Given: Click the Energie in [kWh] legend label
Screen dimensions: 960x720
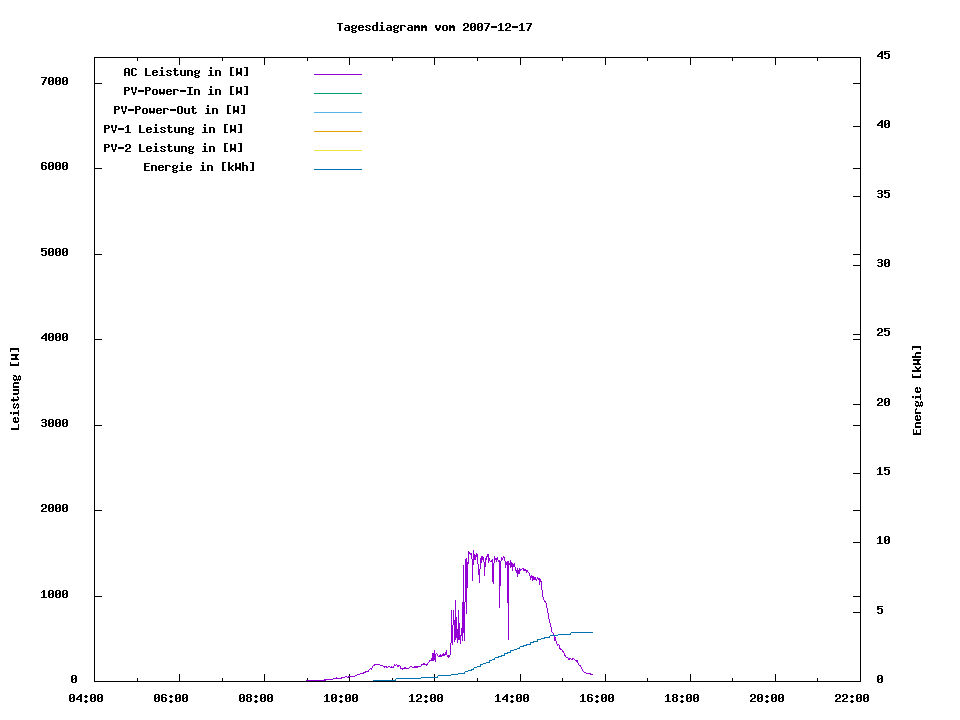Looking at the screenshot, I should 199,167.
